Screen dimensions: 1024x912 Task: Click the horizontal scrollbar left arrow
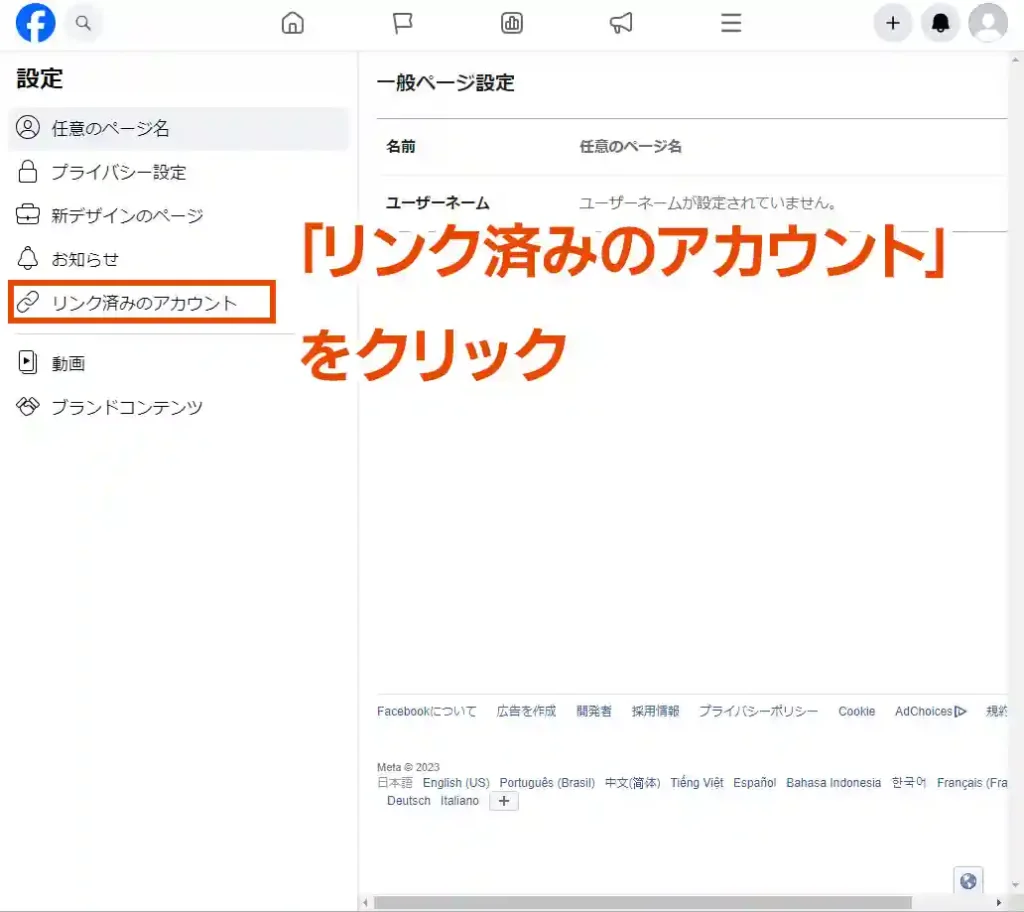point(365,903)
